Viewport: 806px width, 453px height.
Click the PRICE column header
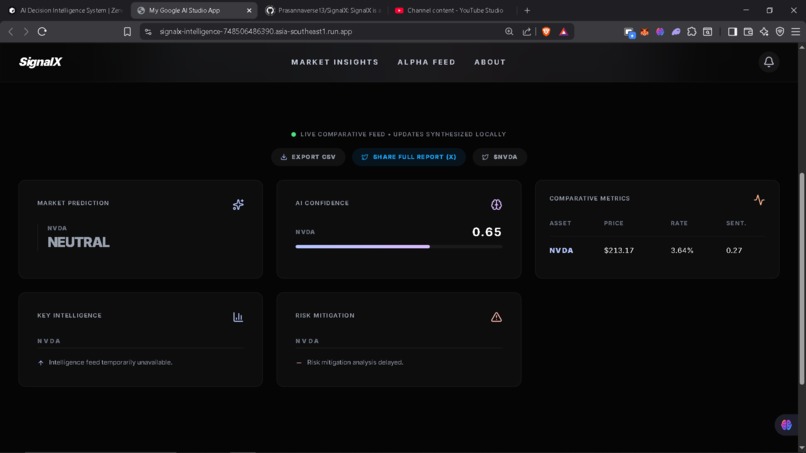tap(613, 223)
